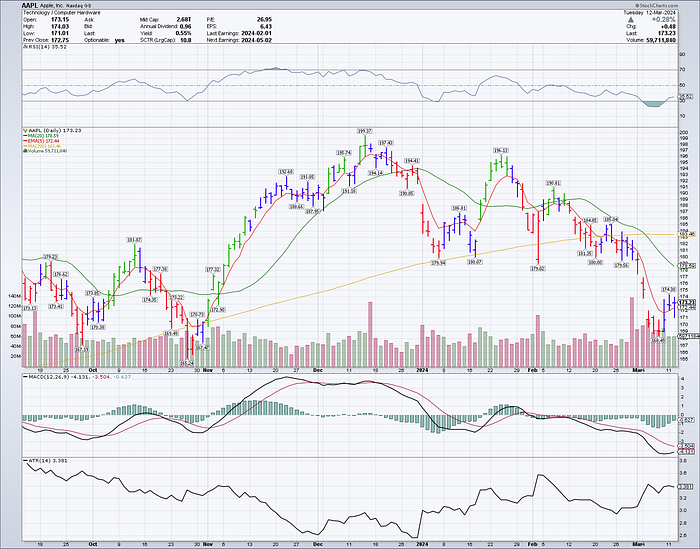Click the 179.02 February low label

pos(538,269)
